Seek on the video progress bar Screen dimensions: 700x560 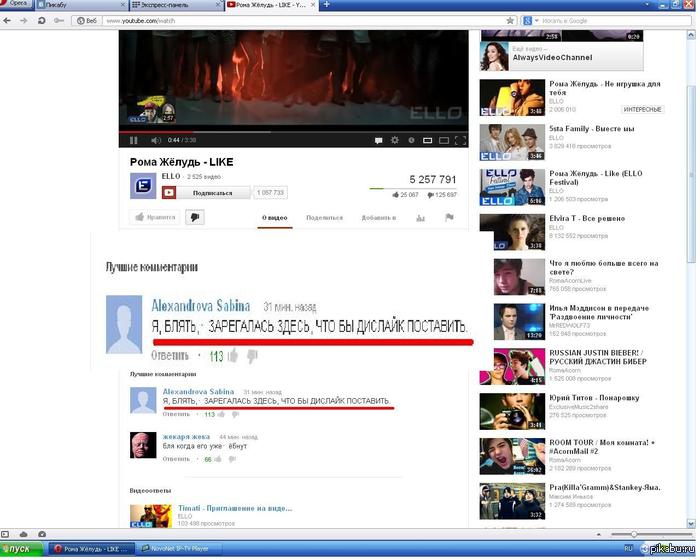[293, 132]
